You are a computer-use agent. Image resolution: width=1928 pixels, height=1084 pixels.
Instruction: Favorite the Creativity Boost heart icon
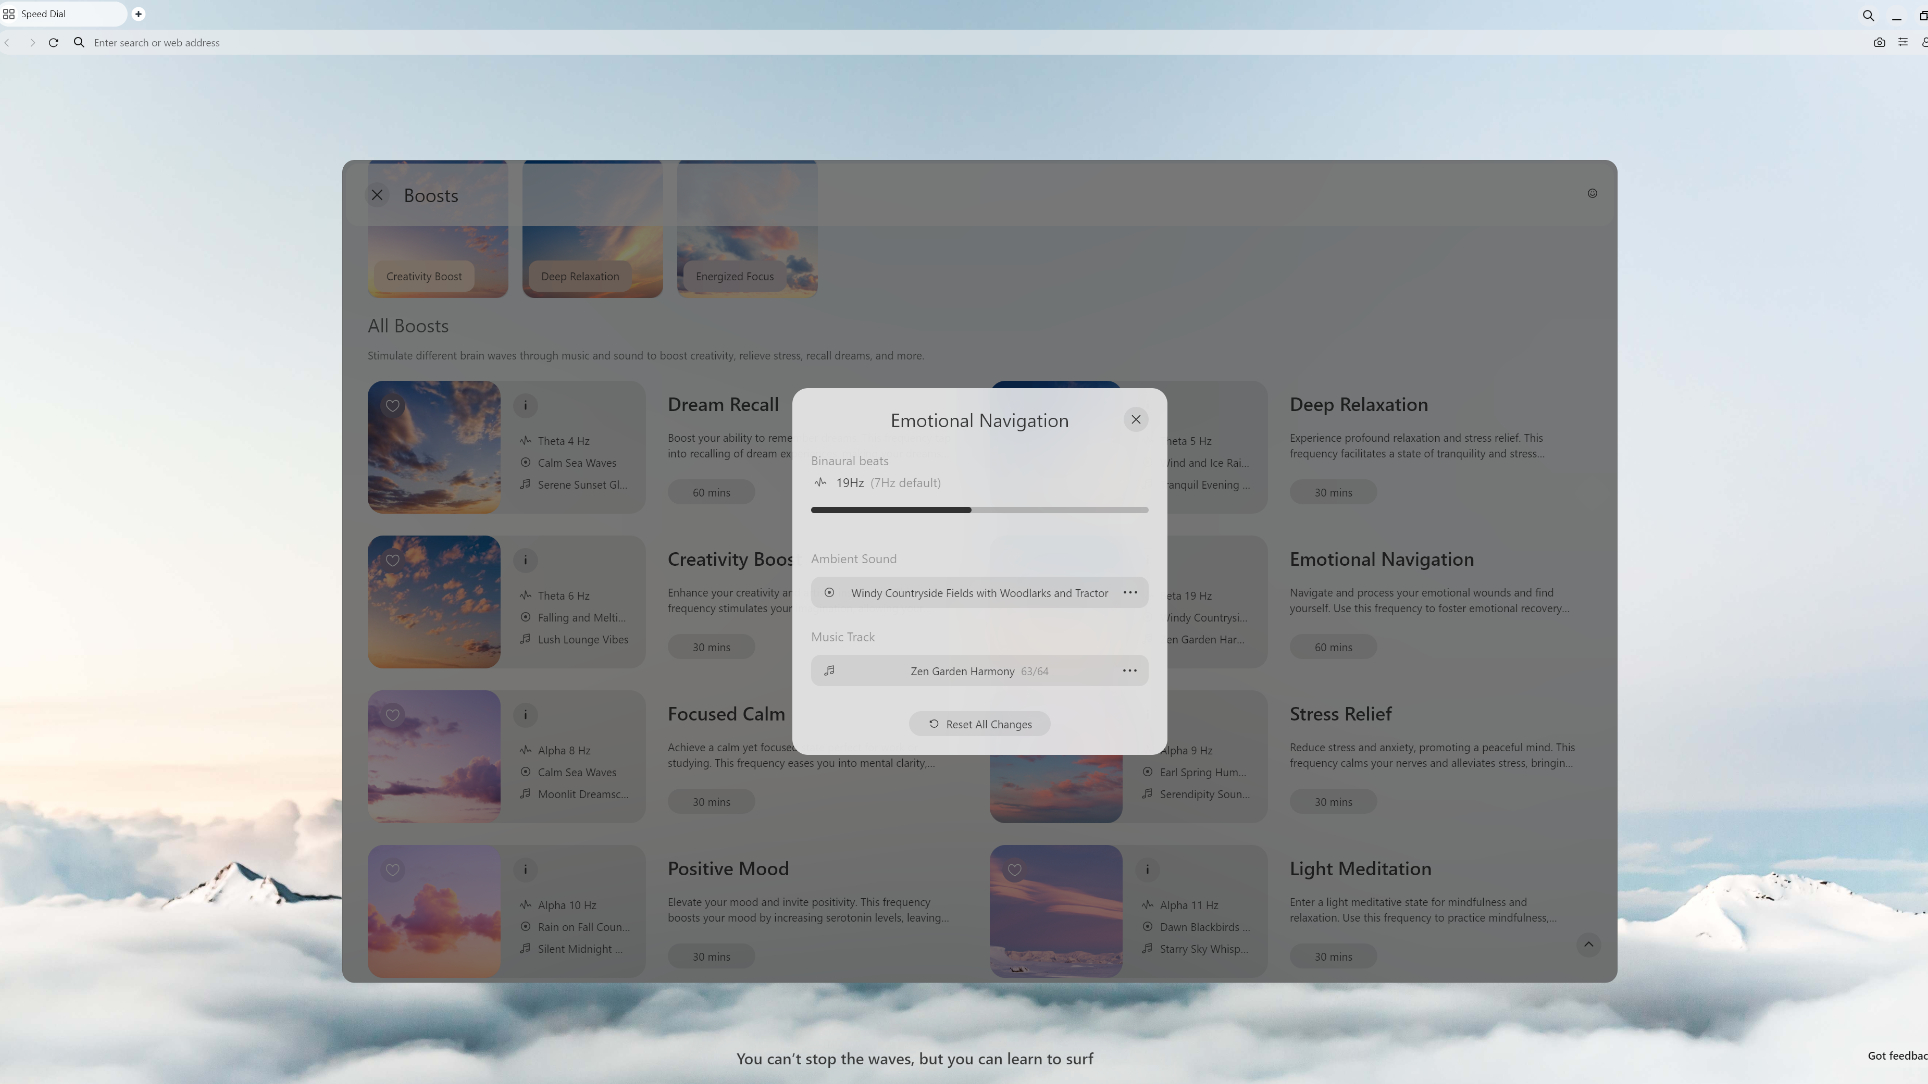393,561
